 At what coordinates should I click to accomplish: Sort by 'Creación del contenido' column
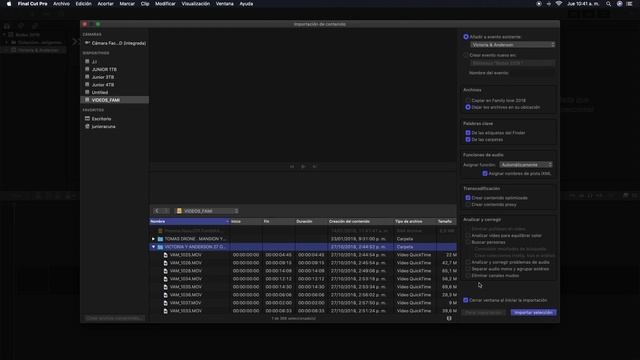360,221
